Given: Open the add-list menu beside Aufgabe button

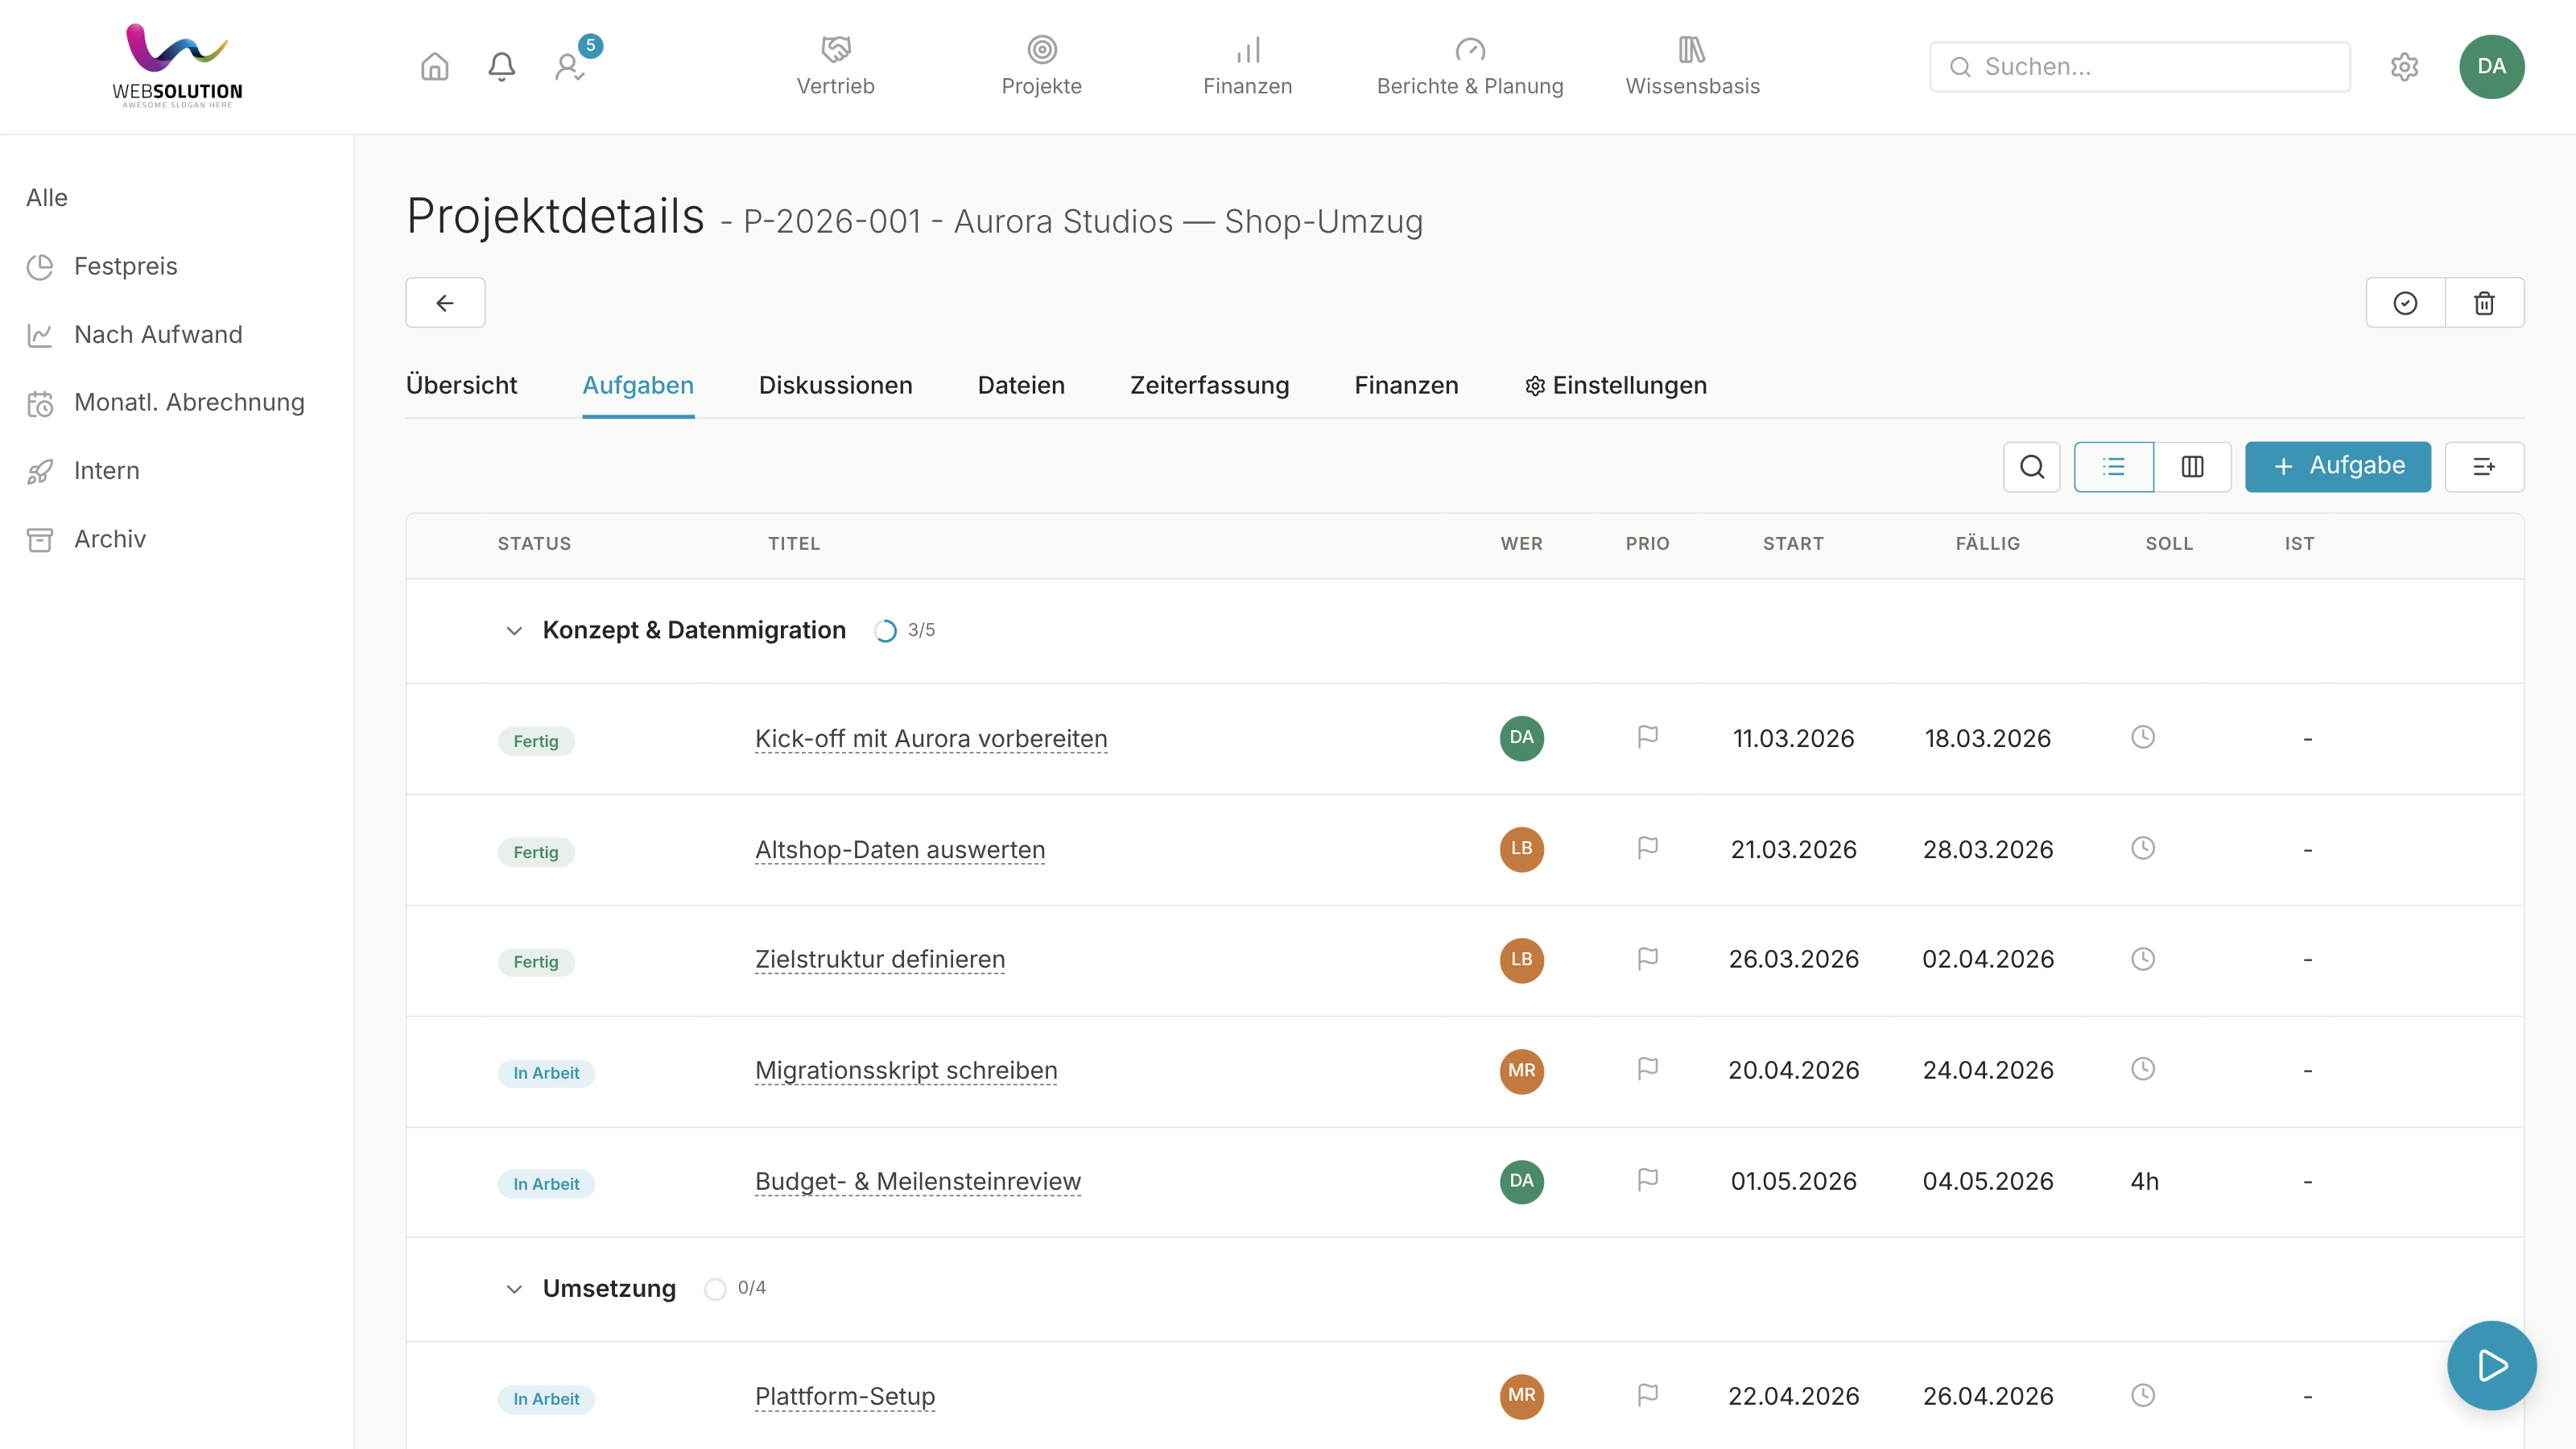Looking at the screenshot, I should 2484,467.
